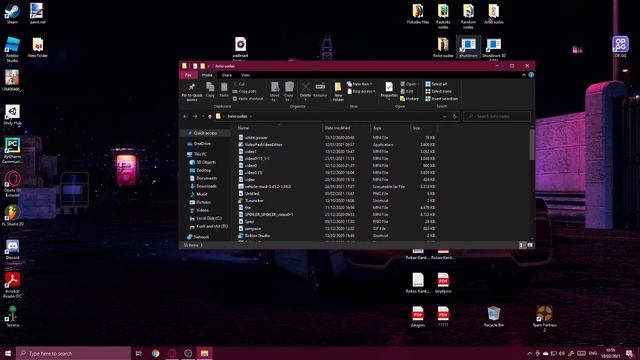Click Paste shortcut in ribbon
This screenshot has height=360, width=640.
[248, 99]
